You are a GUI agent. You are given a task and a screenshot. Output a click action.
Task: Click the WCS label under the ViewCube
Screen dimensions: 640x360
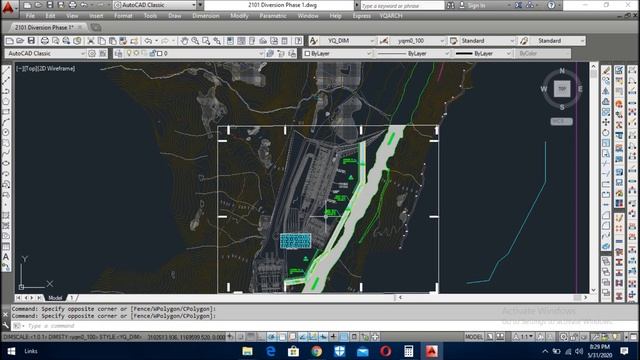pyautogui.click(x=561, y=122)
